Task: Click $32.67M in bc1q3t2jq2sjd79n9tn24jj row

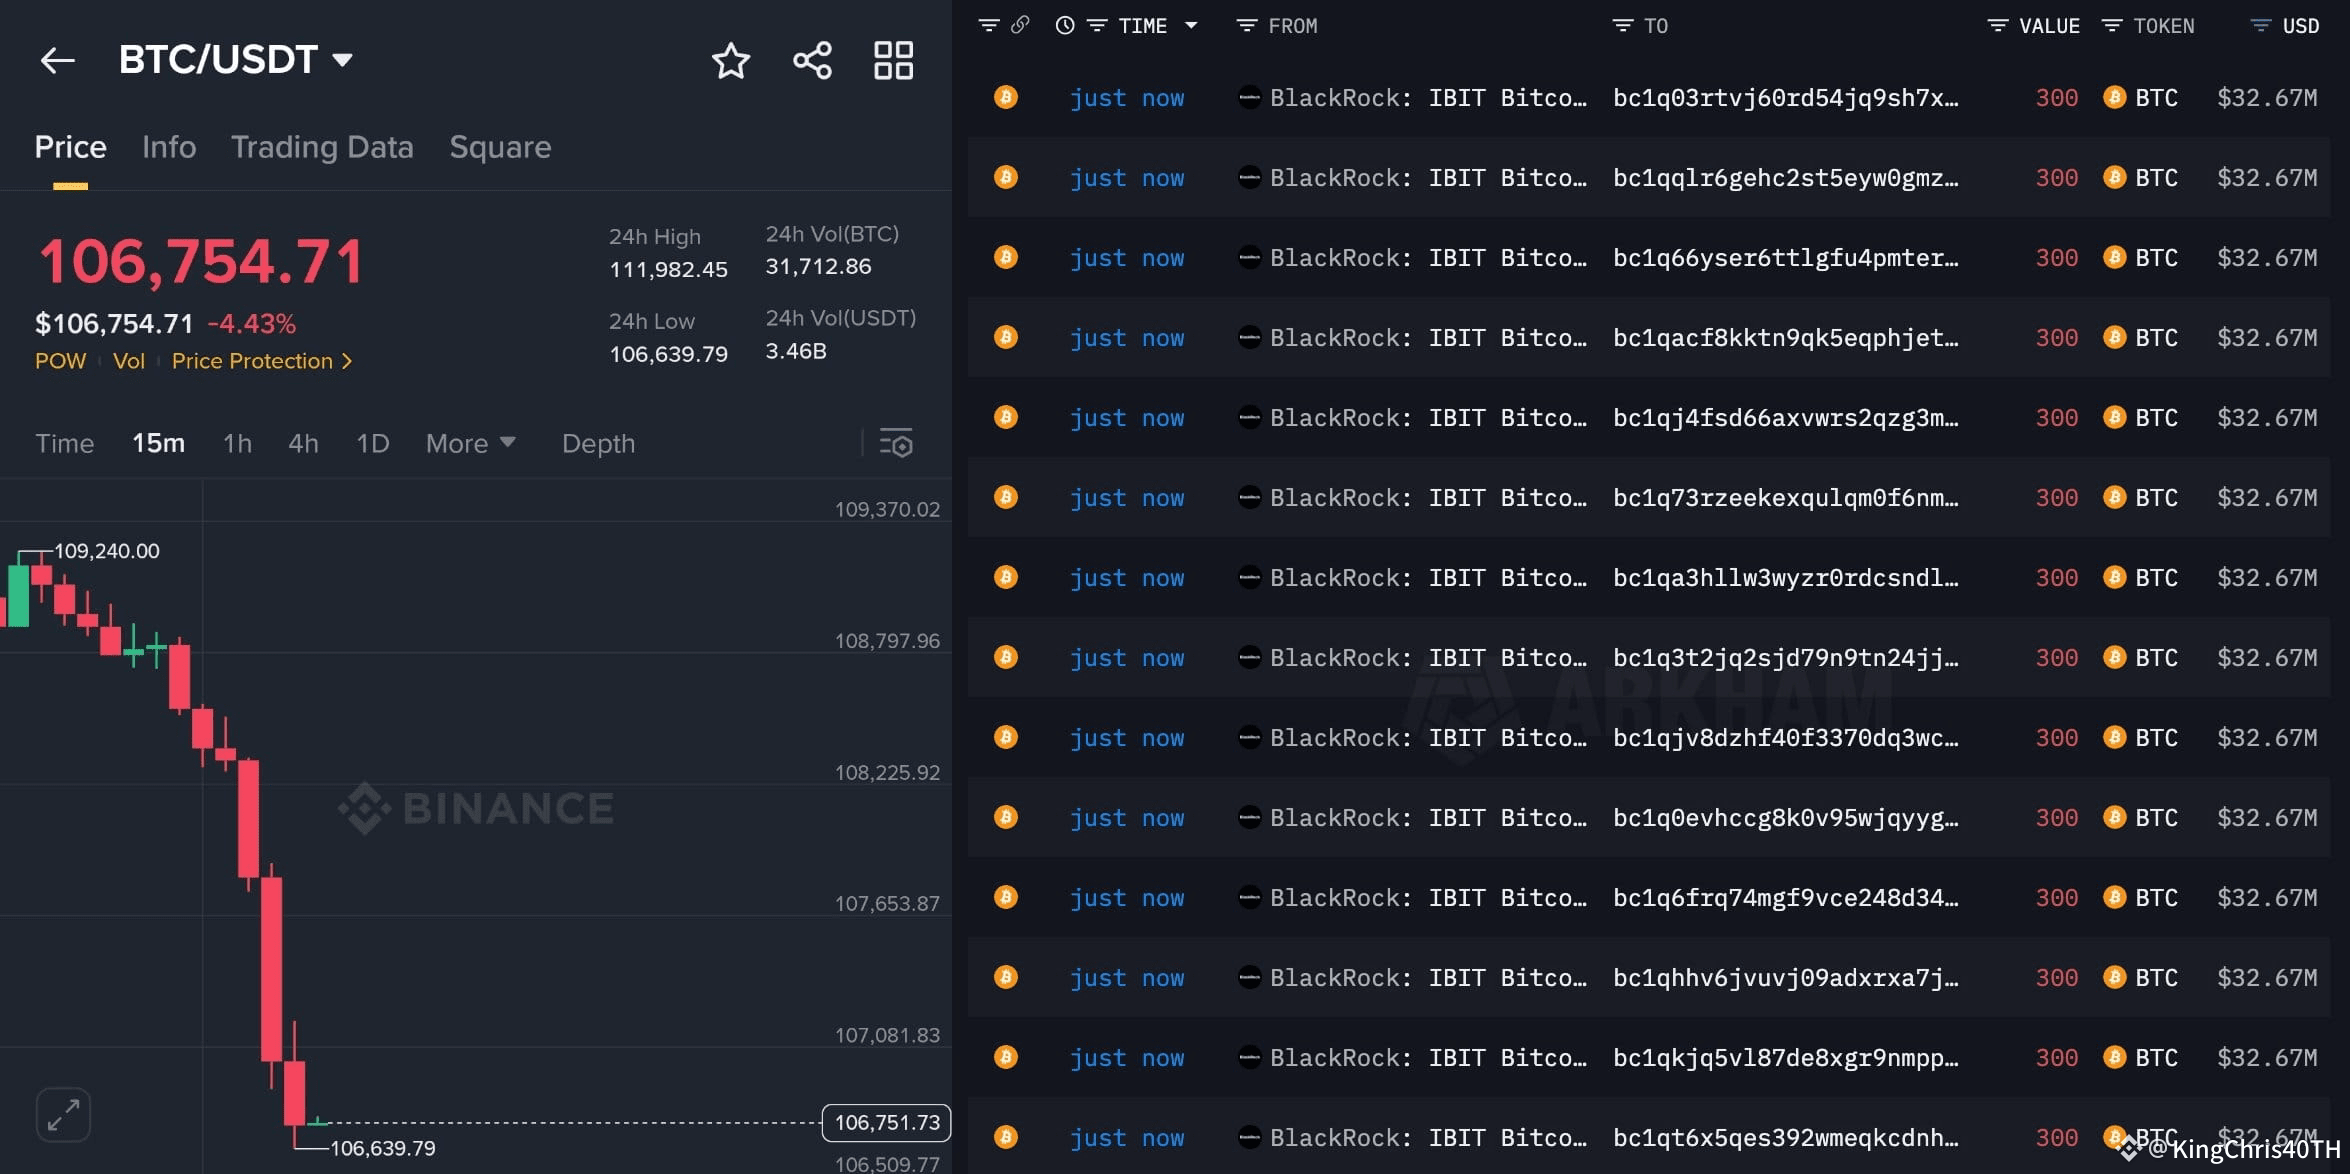Action: [2267, 658]
